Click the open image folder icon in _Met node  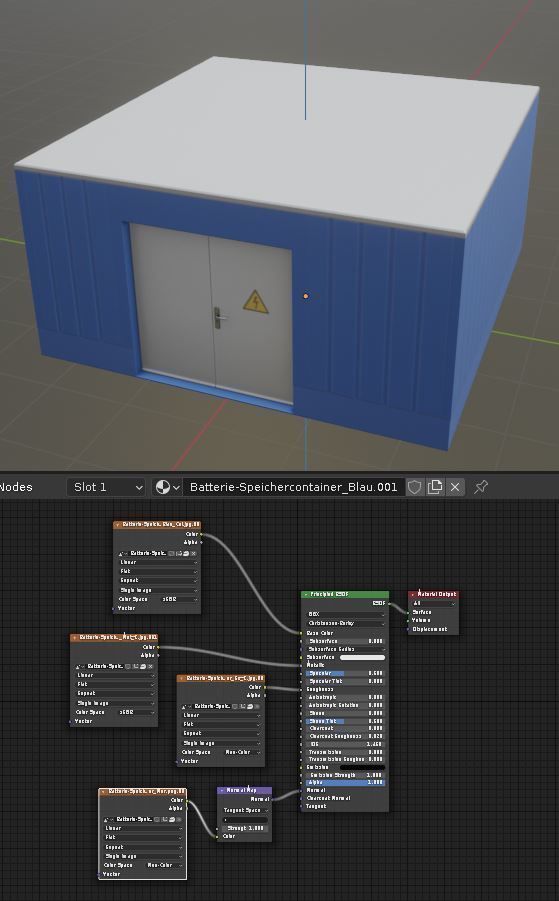[x=142, y=667]
